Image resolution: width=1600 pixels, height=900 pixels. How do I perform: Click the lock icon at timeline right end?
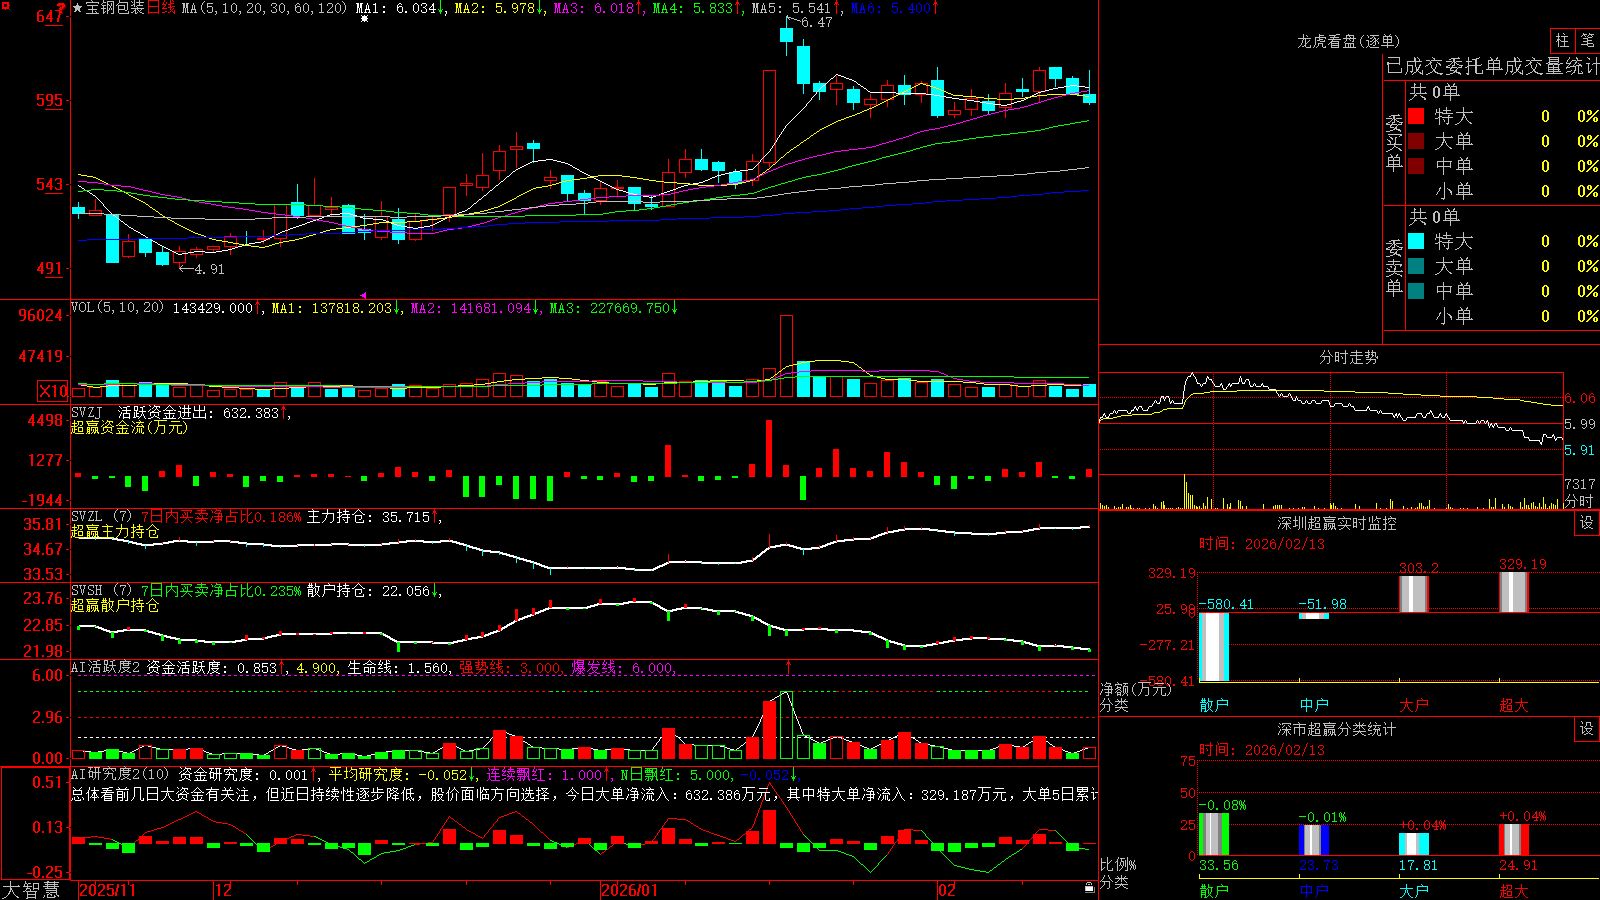click(x=1089, y=888)
